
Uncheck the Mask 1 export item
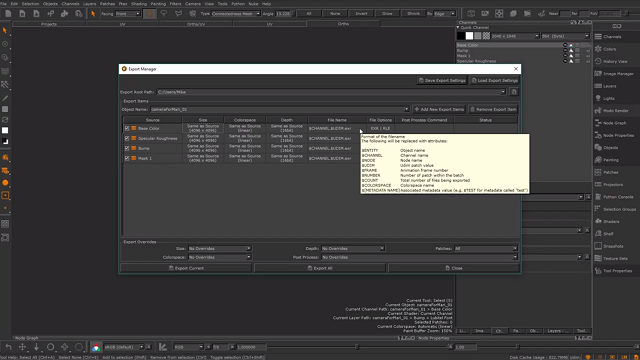(x=127, y=158)
